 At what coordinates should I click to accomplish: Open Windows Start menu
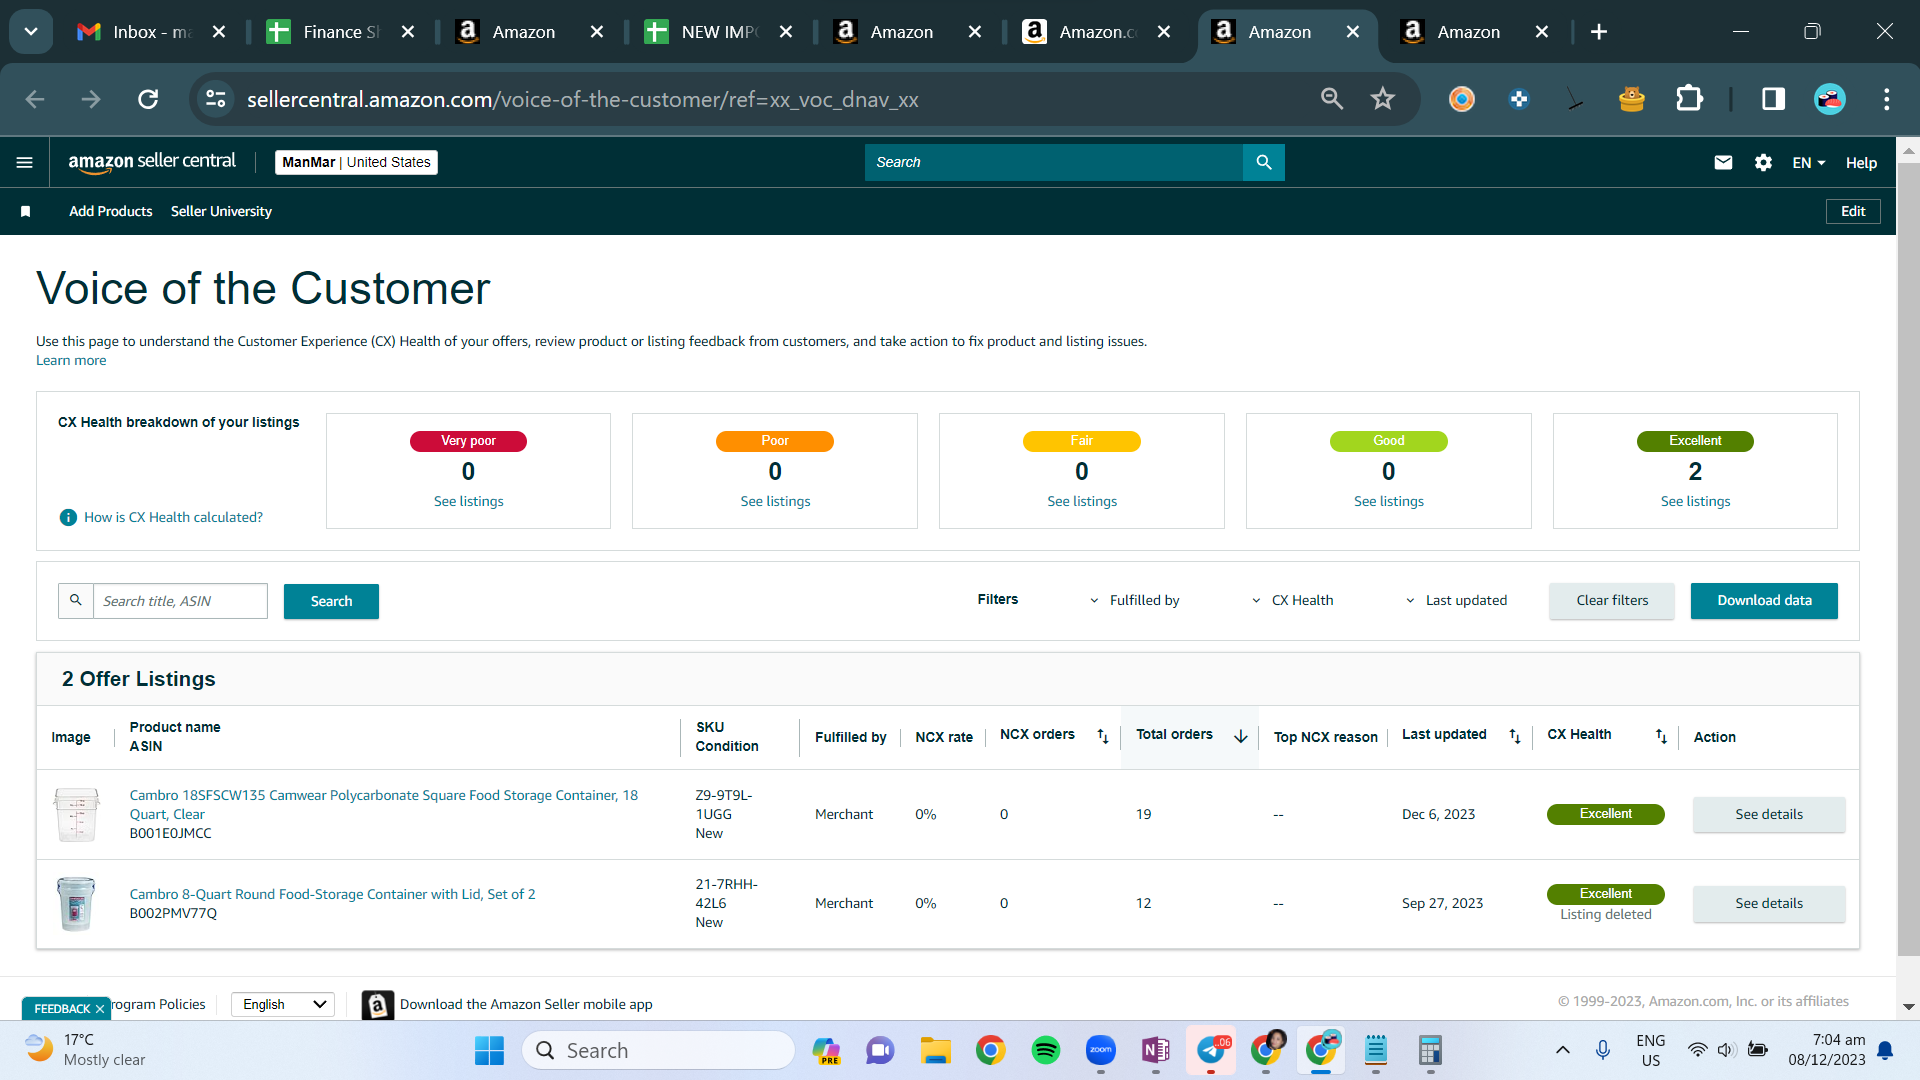(x=489, y=1050)
